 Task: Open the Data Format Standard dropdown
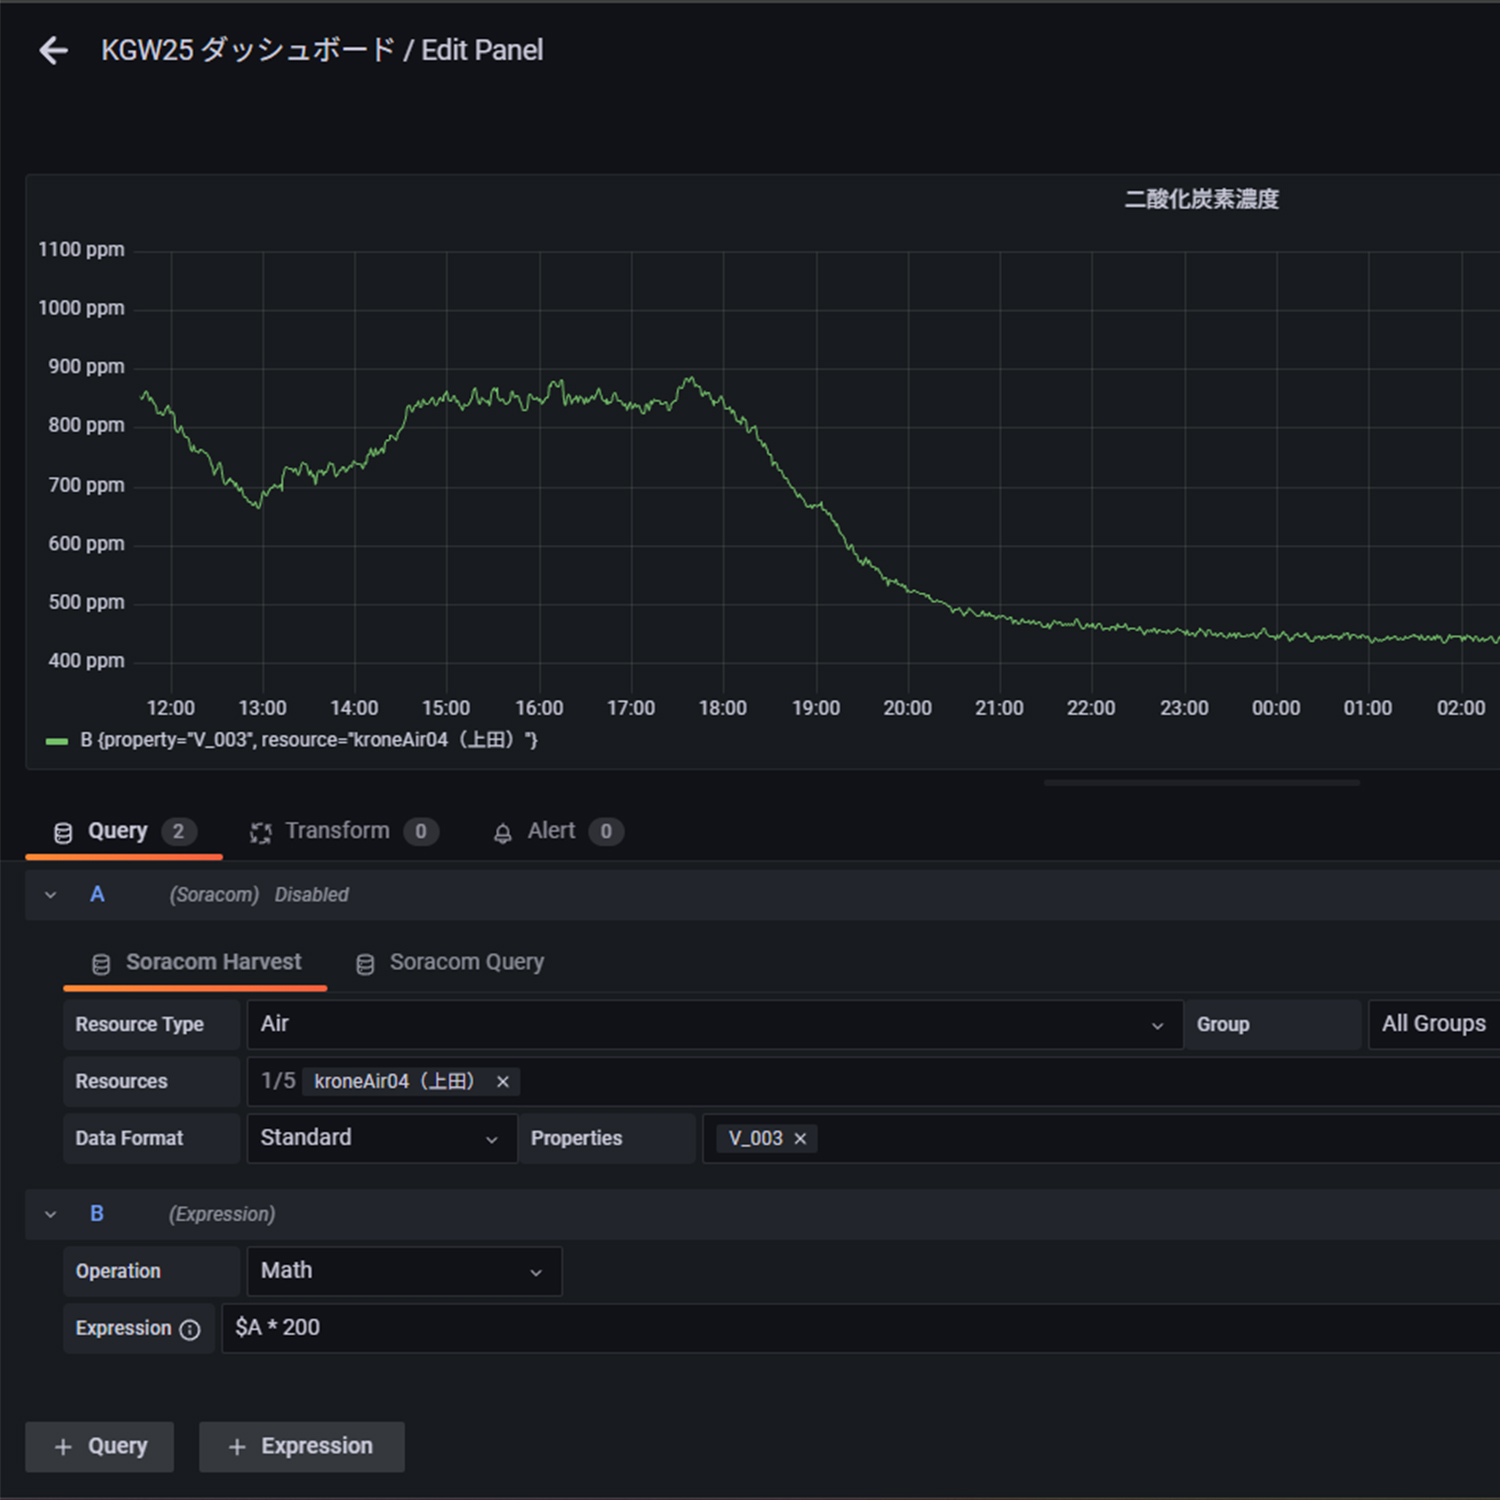coord(381,1138)
